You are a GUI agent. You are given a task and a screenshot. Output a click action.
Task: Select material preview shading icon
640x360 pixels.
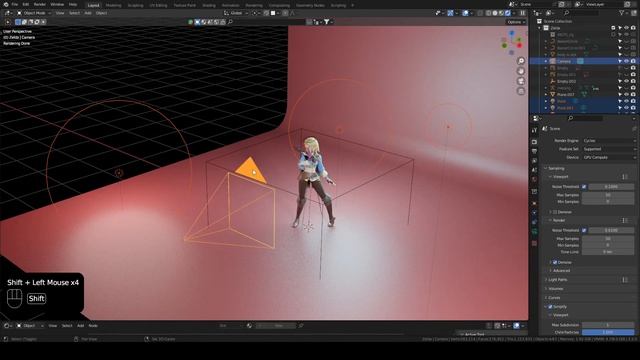(501, 13)
